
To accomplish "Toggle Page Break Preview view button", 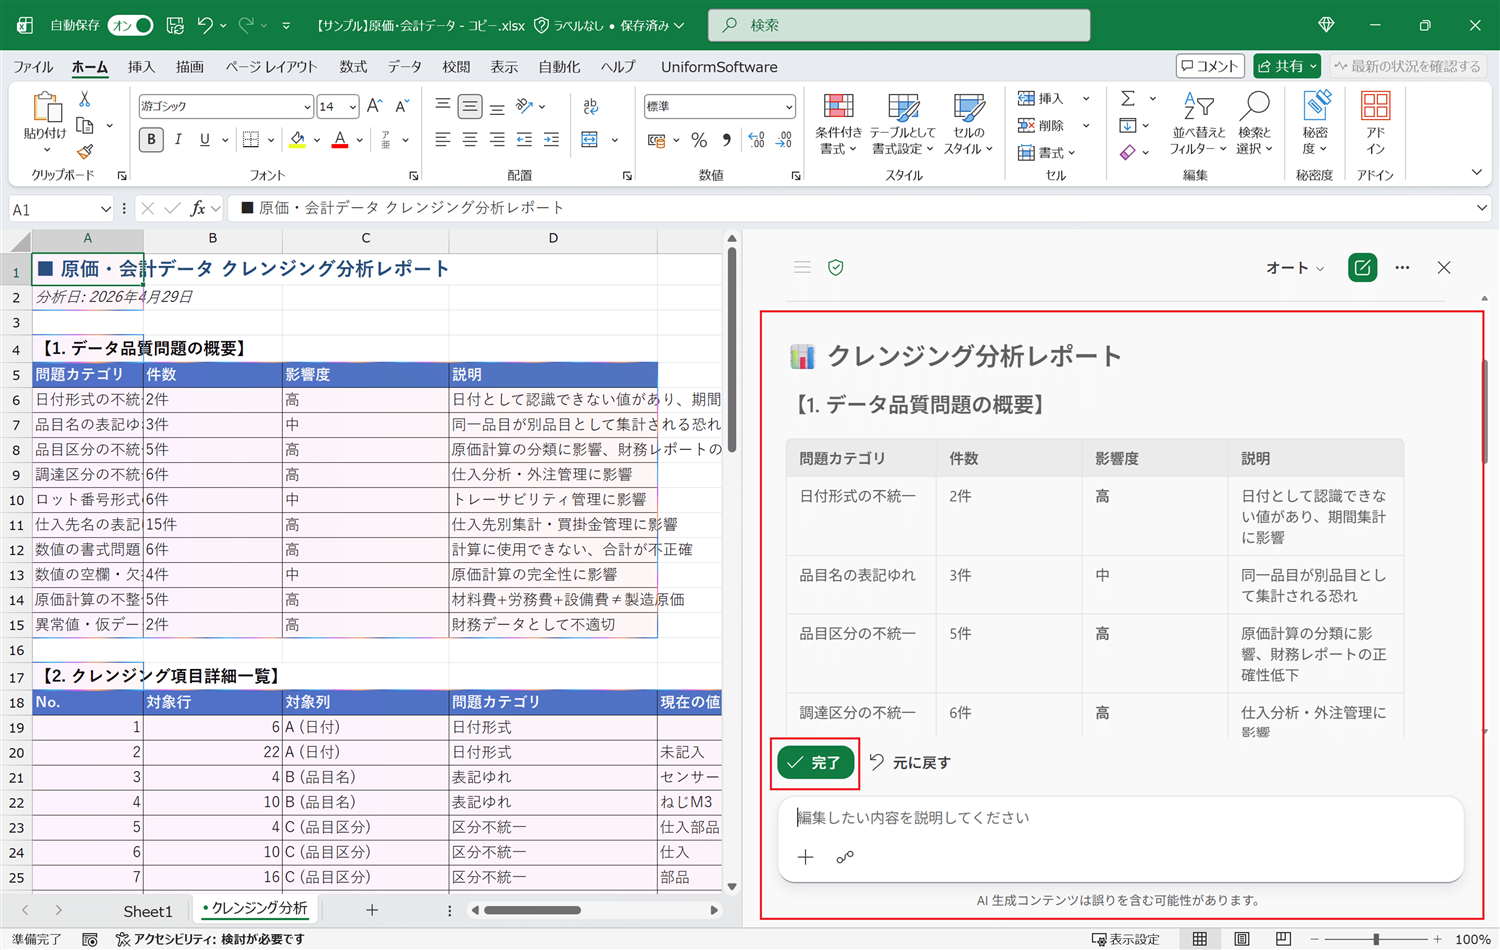I will [1283, 939].
